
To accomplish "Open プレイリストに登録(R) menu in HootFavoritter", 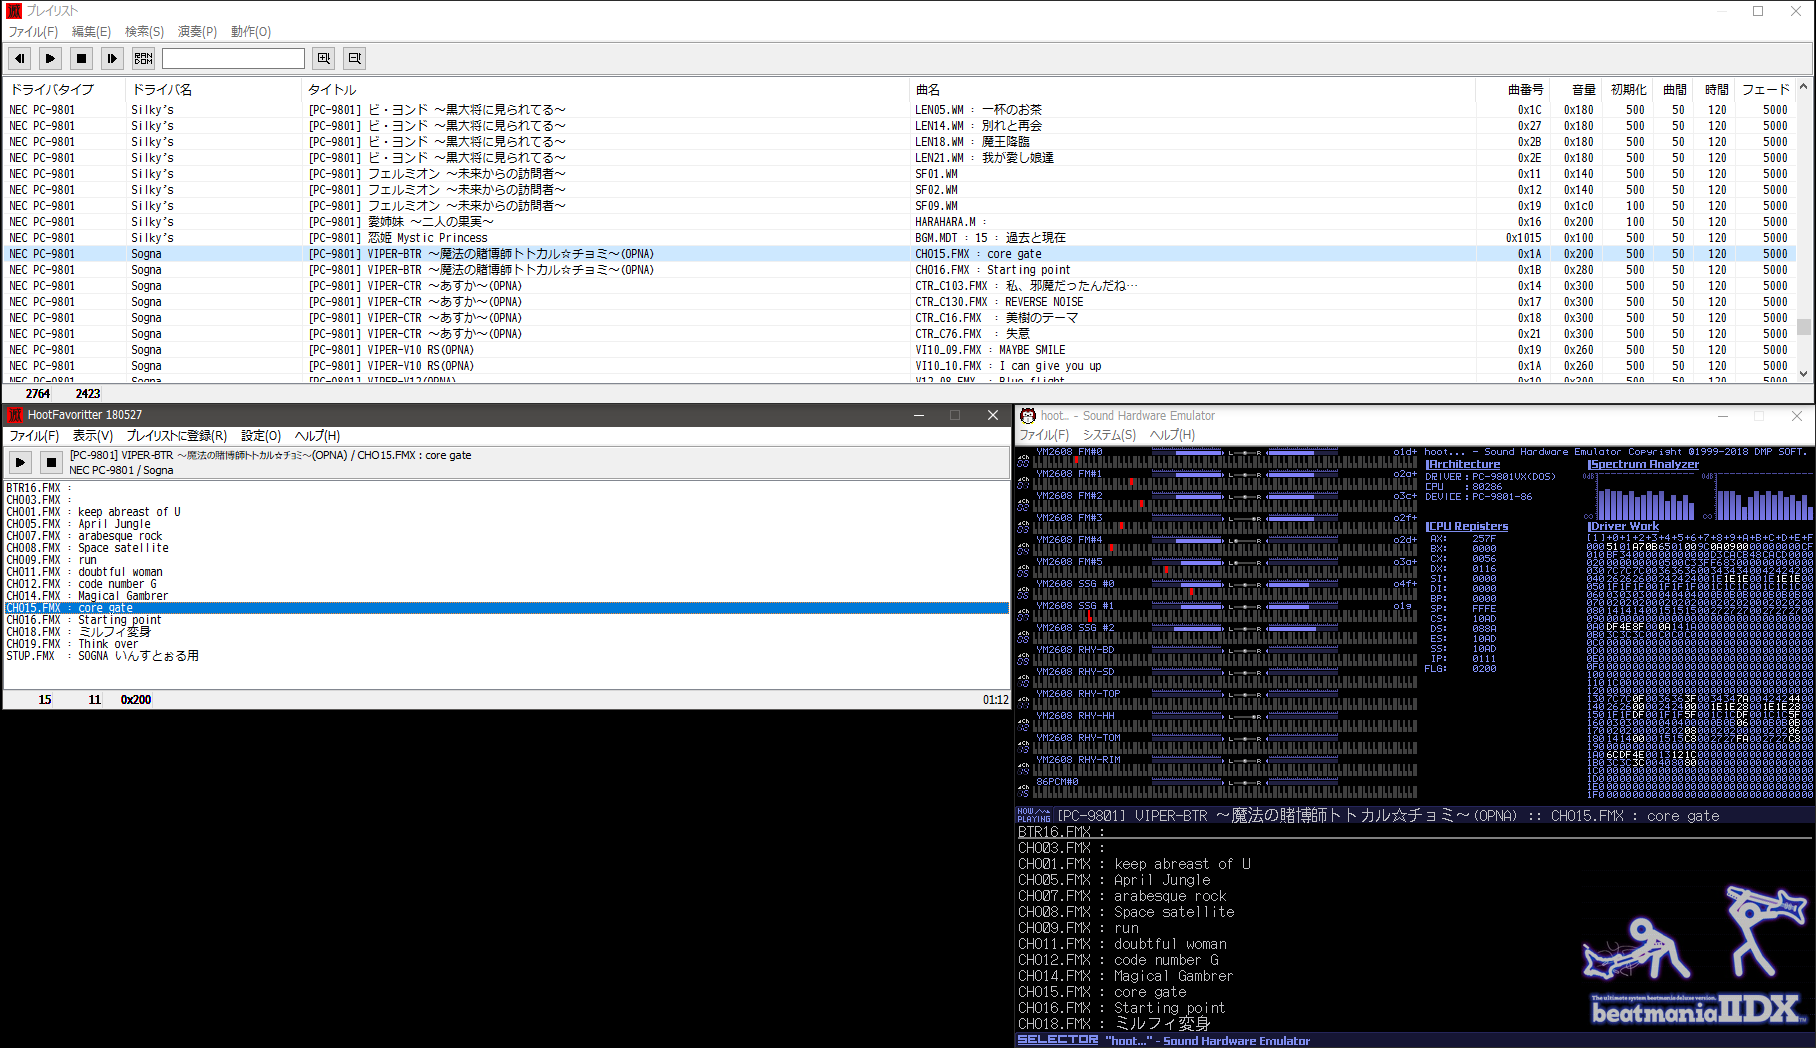I will click(176, 436).
